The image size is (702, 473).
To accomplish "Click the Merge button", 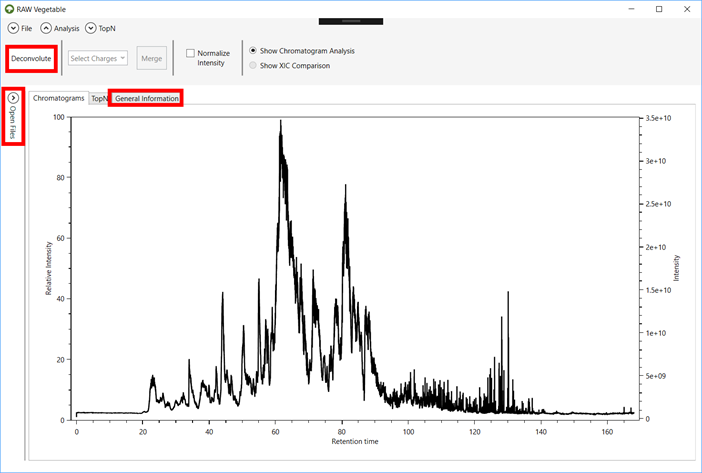I will pyautogui.click(x=152, y=58).
